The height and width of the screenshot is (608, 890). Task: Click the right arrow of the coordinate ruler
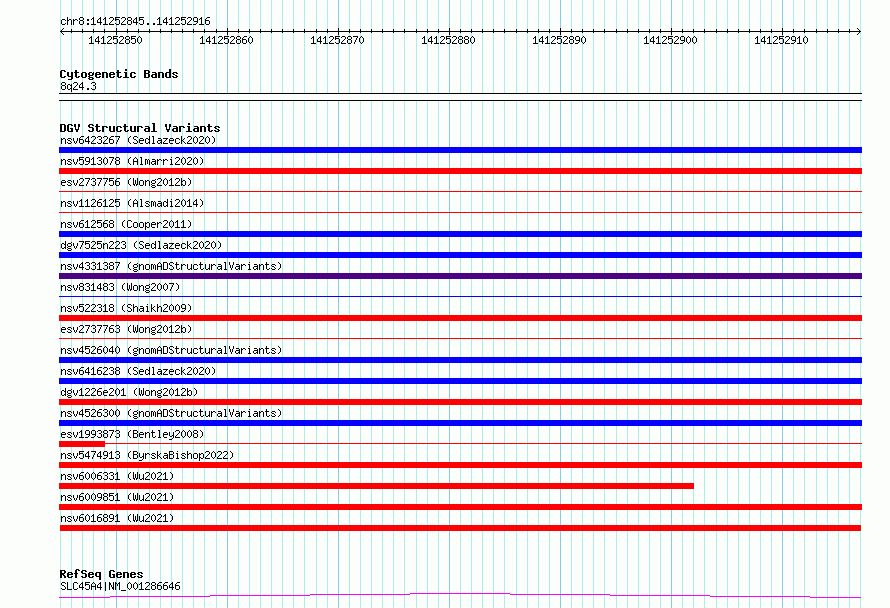[x=859, y=31]
